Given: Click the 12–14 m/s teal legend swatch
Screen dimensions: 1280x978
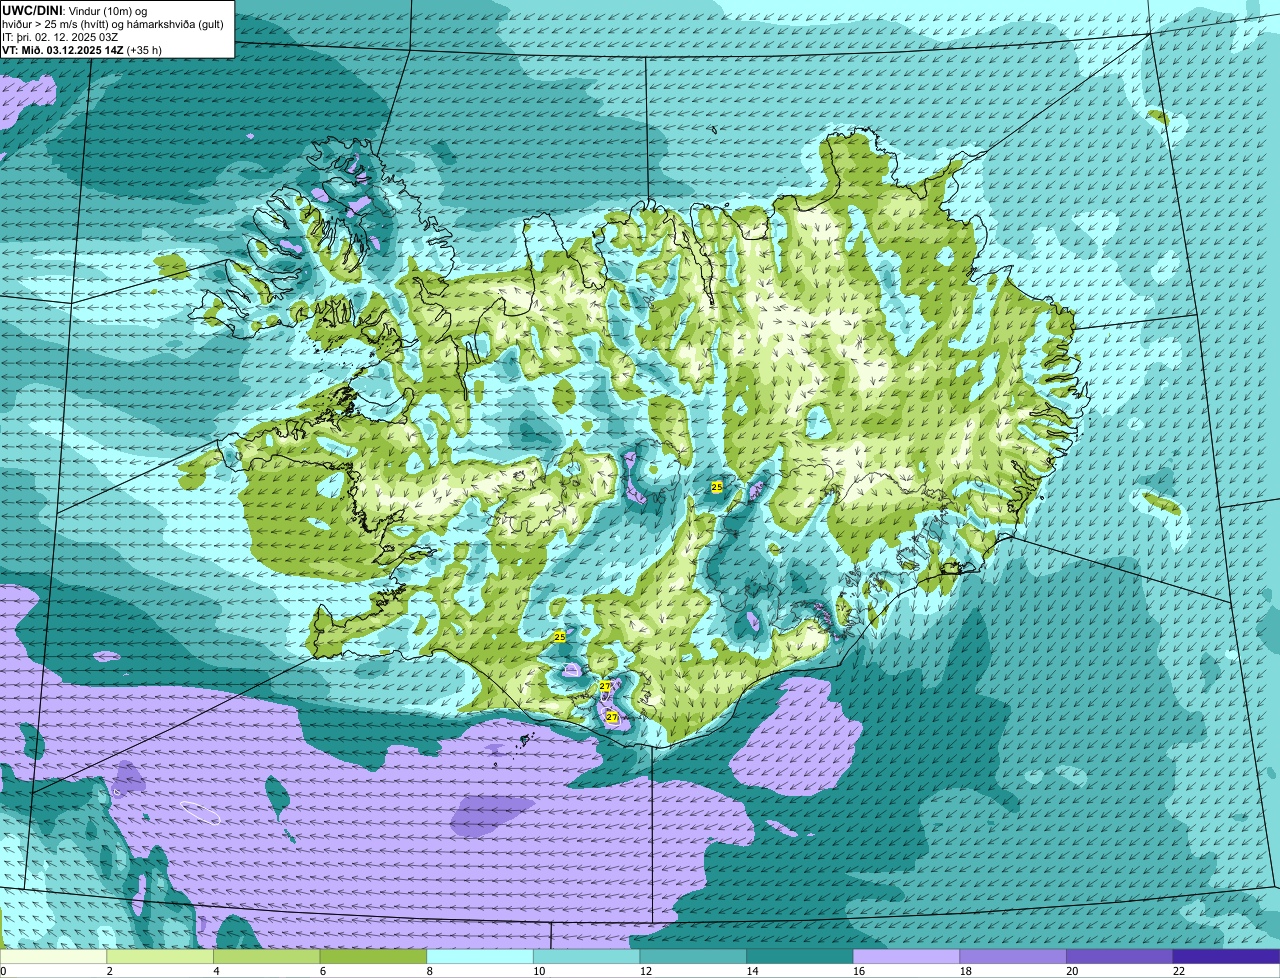Looking at the screenshot, I should point(693,956).
